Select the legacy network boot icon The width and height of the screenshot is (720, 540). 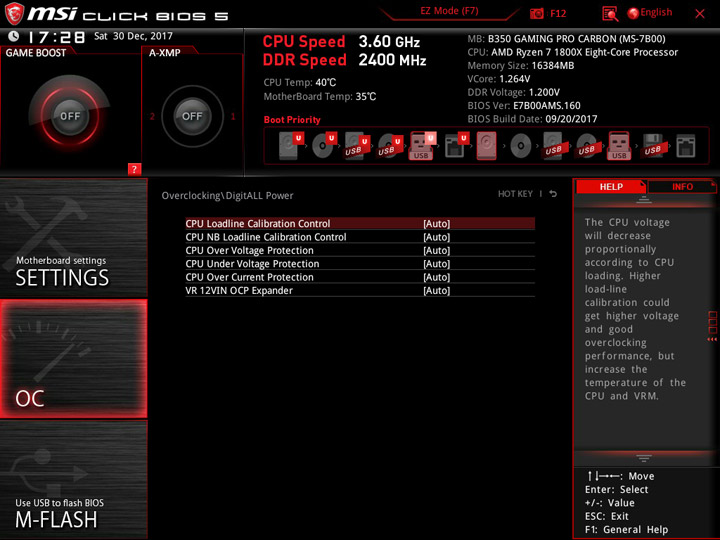pyautogui.click(x=686, y=146)
